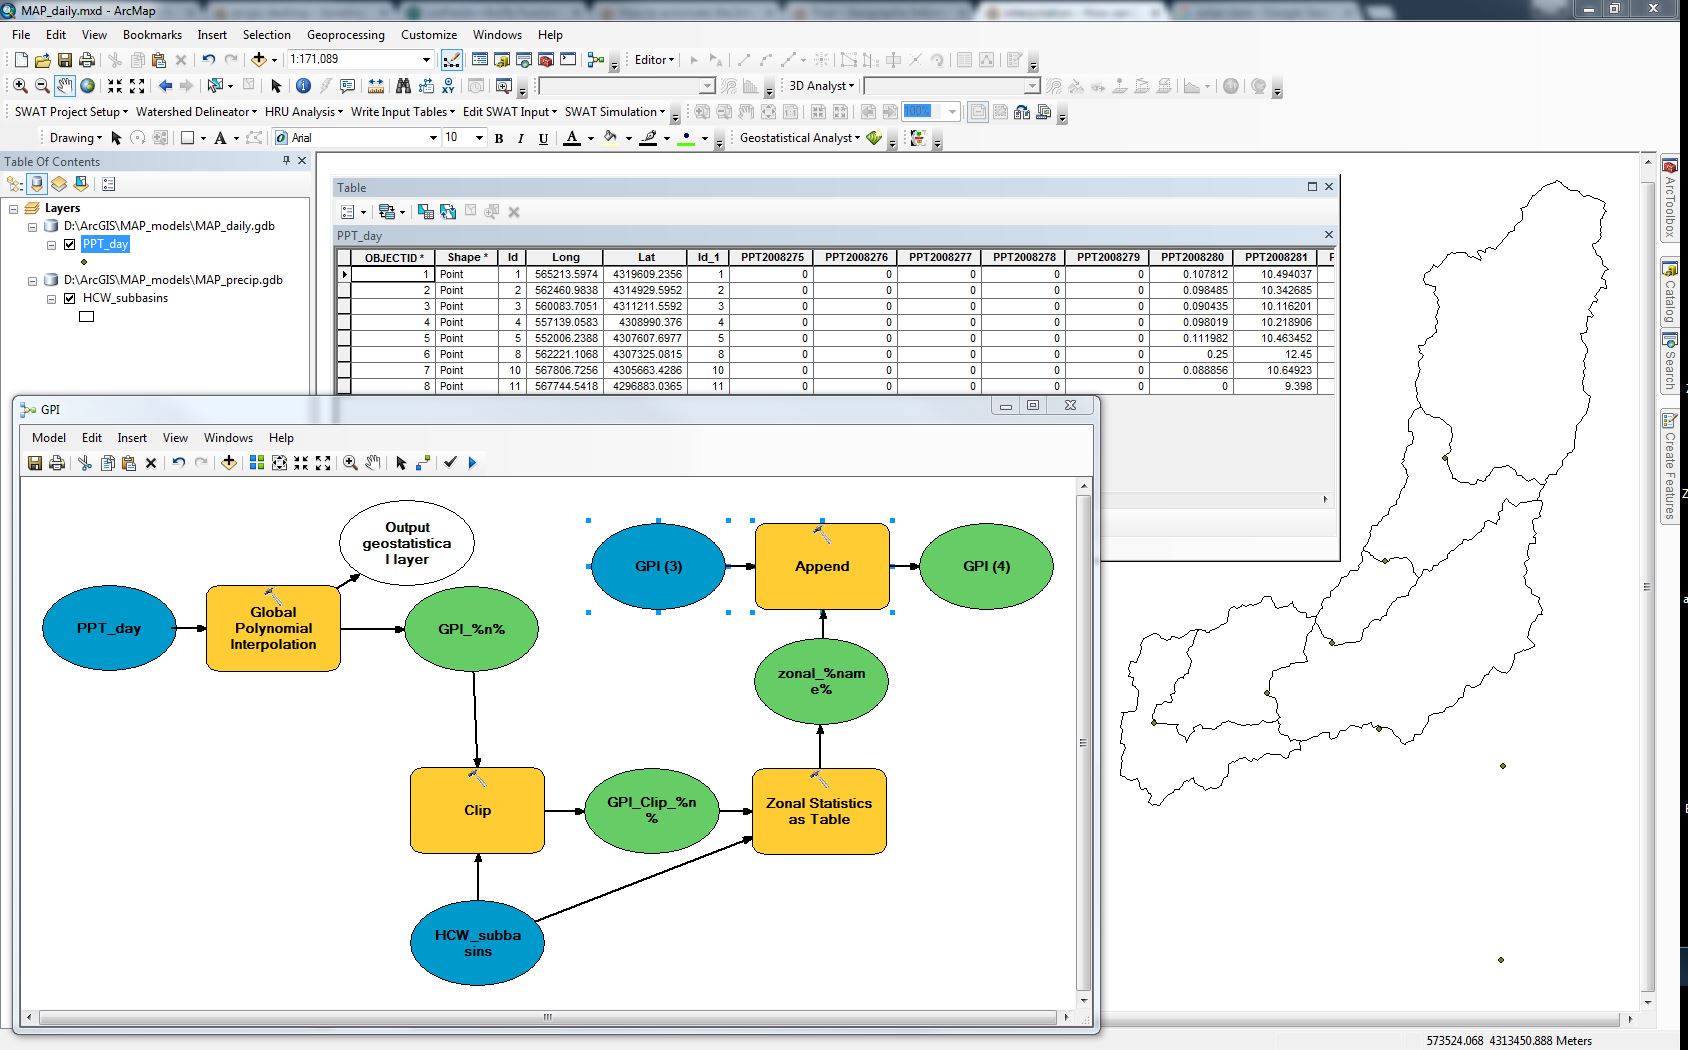
Task: Open the Selection menu
Action: click(x=267, y=35)
